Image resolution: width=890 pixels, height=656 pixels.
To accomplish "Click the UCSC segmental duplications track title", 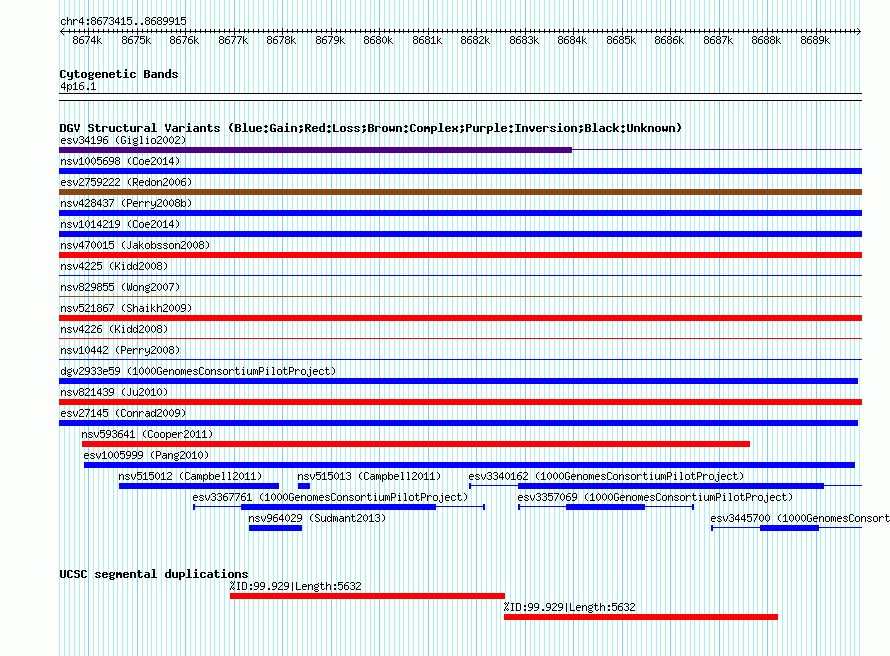I will [154, 574].
